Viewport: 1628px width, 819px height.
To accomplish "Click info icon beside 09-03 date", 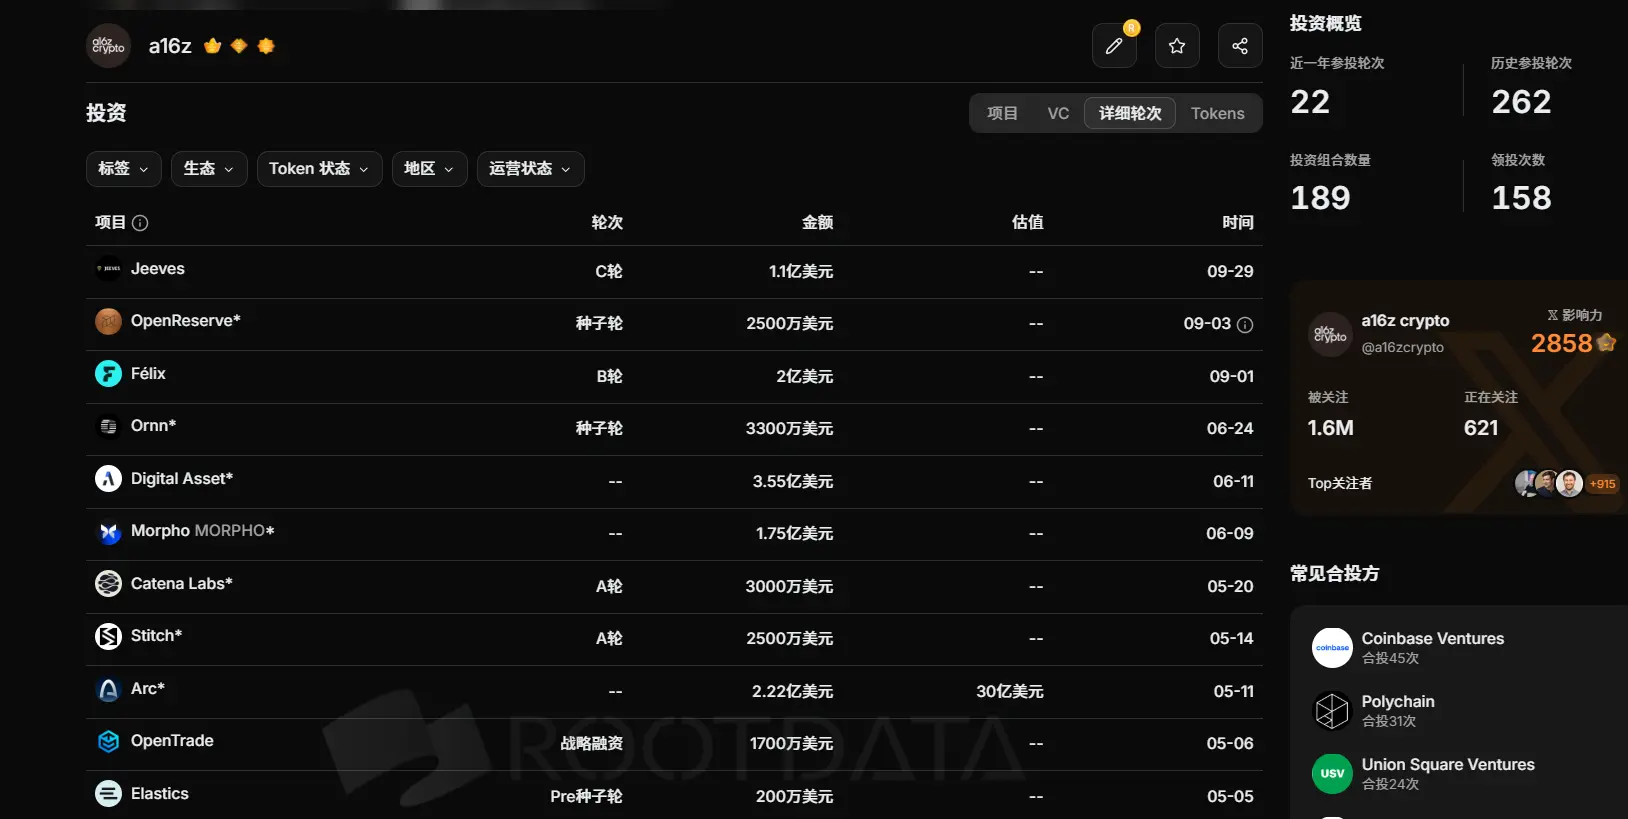I will click(1245, 325).
